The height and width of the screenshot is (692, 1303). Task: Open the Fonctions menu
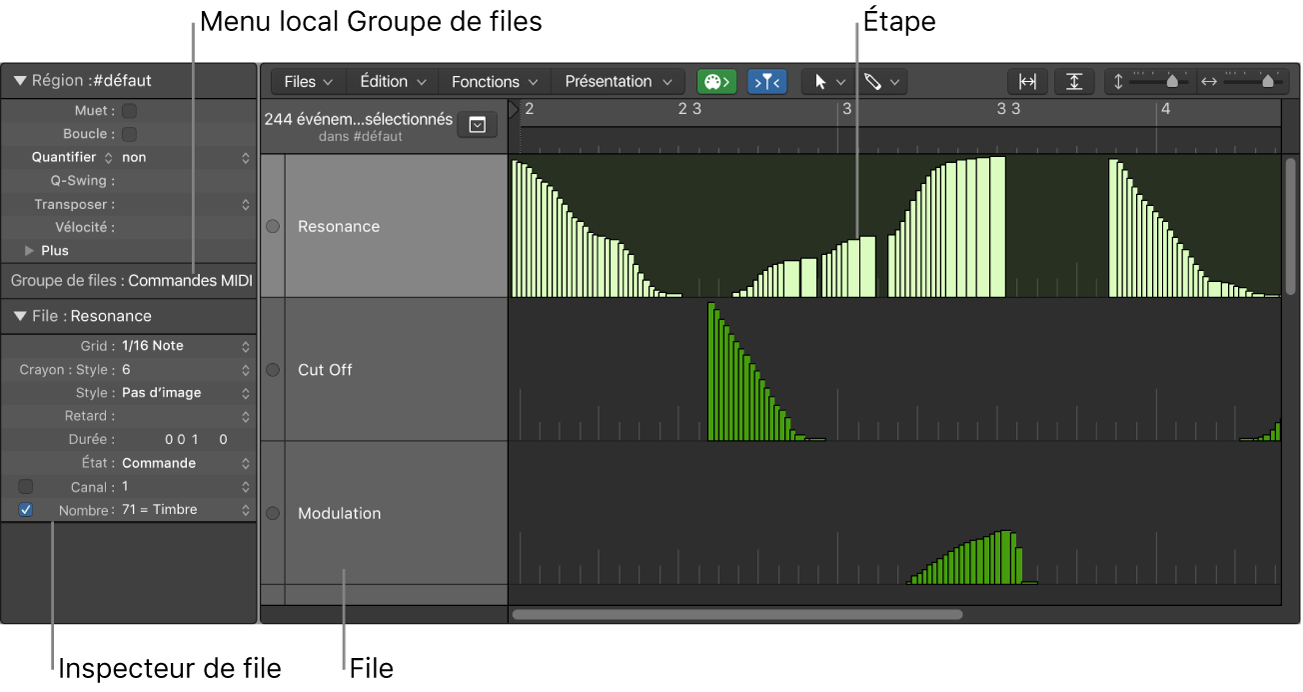coord(494,82)
